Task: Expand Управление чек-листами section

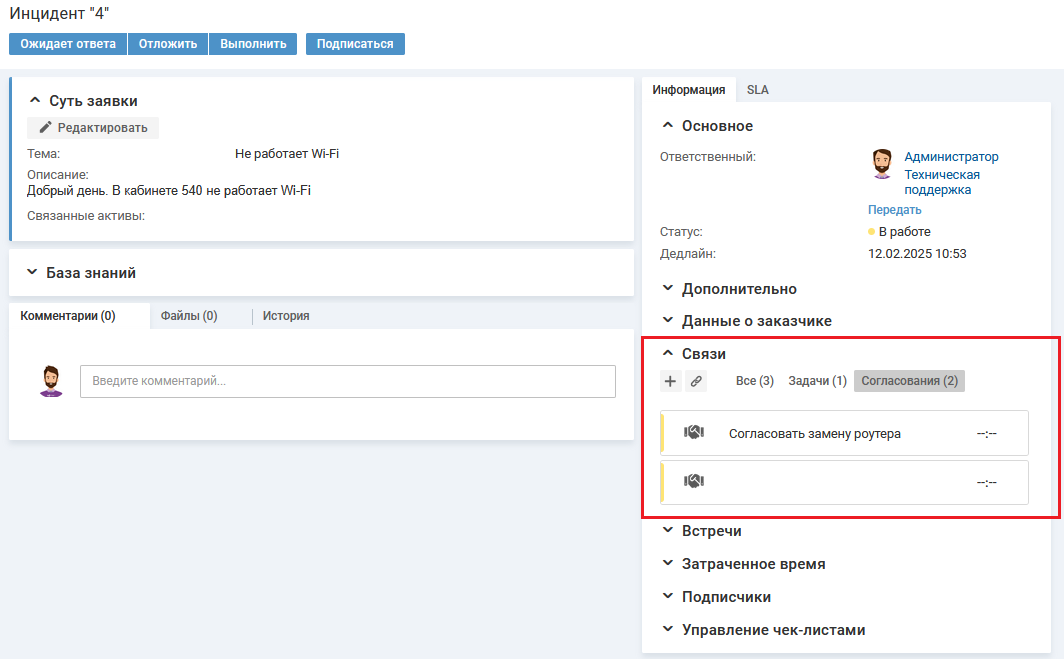Action: [x=668, y=630]
